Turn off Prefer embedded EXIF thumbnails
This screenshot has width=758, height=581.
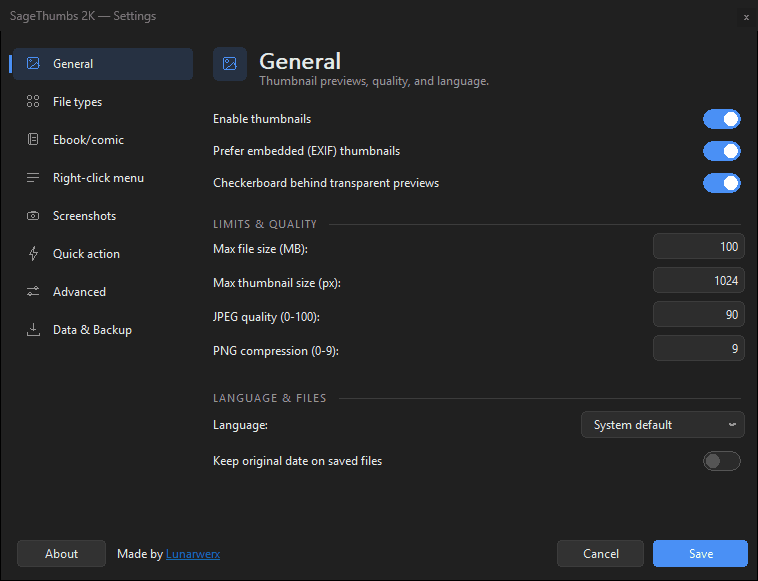click(x=722, y=151)
